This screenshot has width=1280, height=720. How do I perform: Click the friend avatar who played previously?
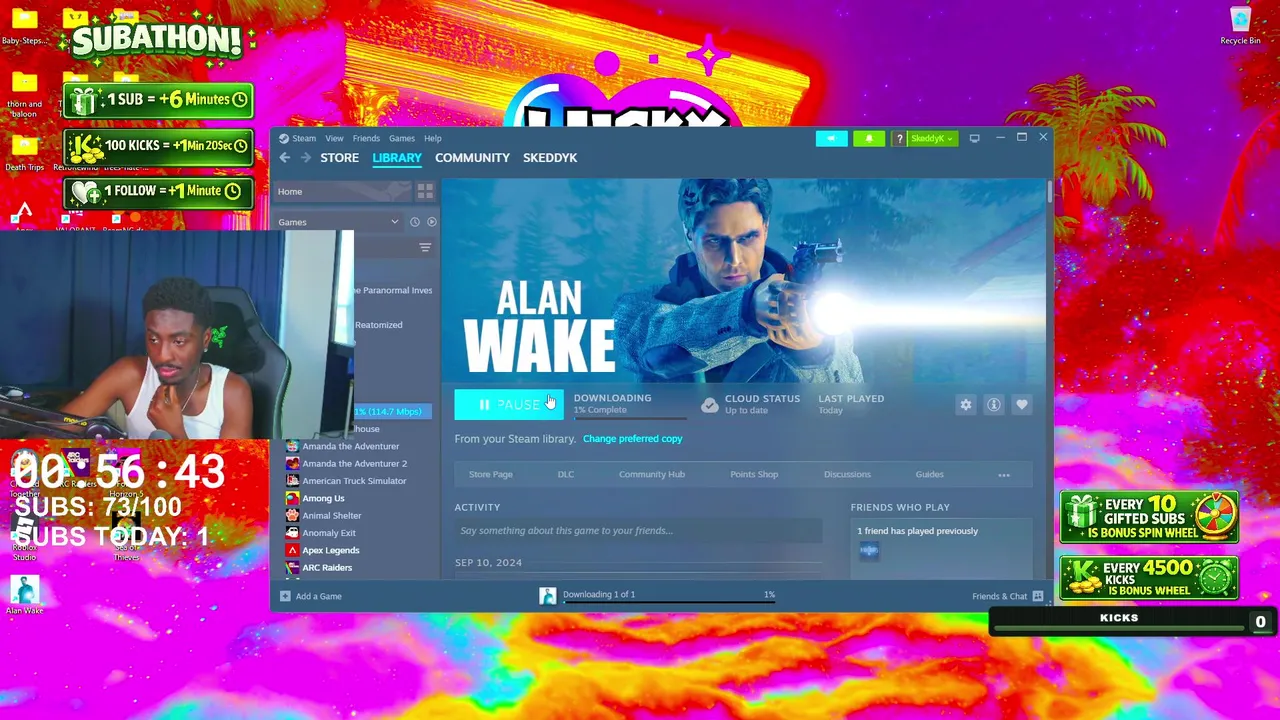[x=868, y=551]
